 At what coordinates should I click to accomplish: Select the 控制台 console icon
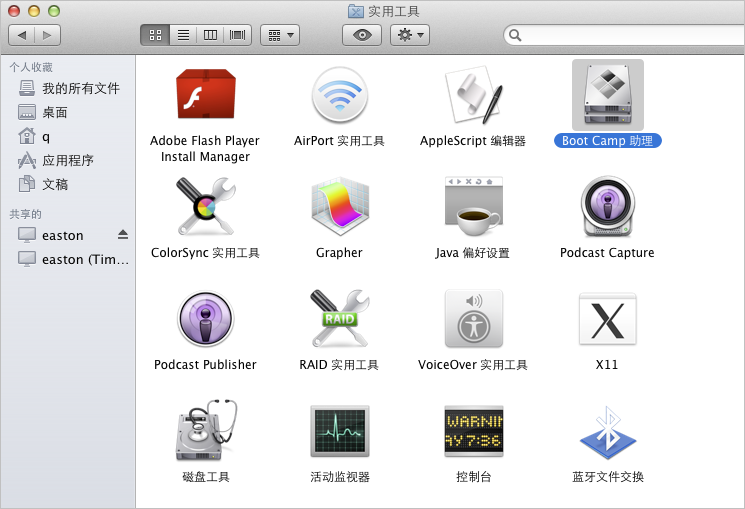tap(473, 431)
